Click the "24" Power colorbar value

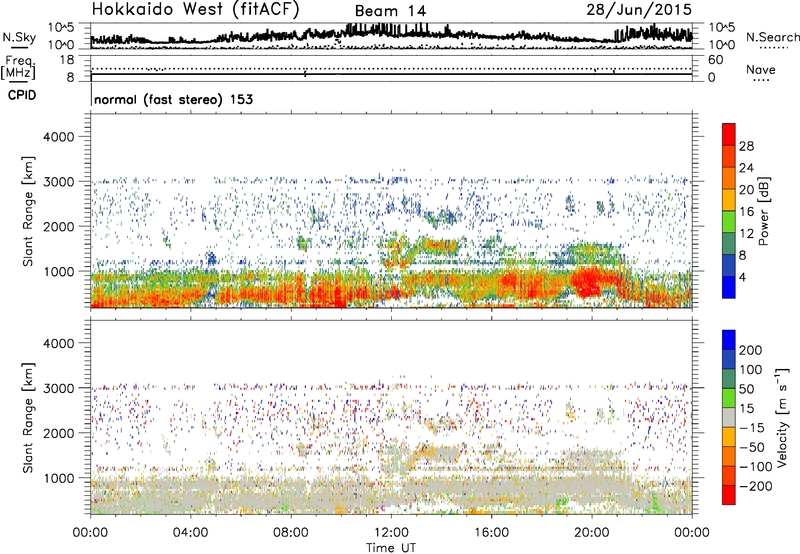tap(746, 168)
